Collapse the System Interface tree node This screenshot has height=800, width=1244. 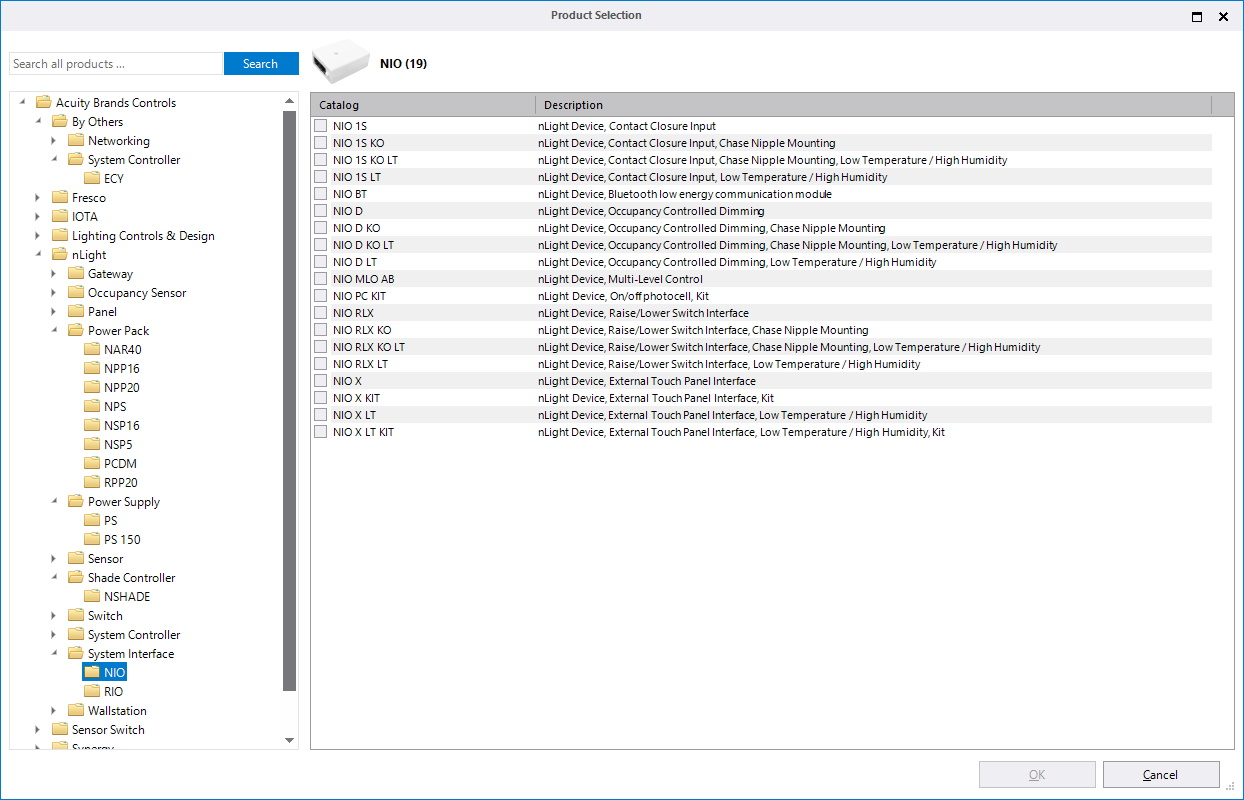tap(54, 654)
